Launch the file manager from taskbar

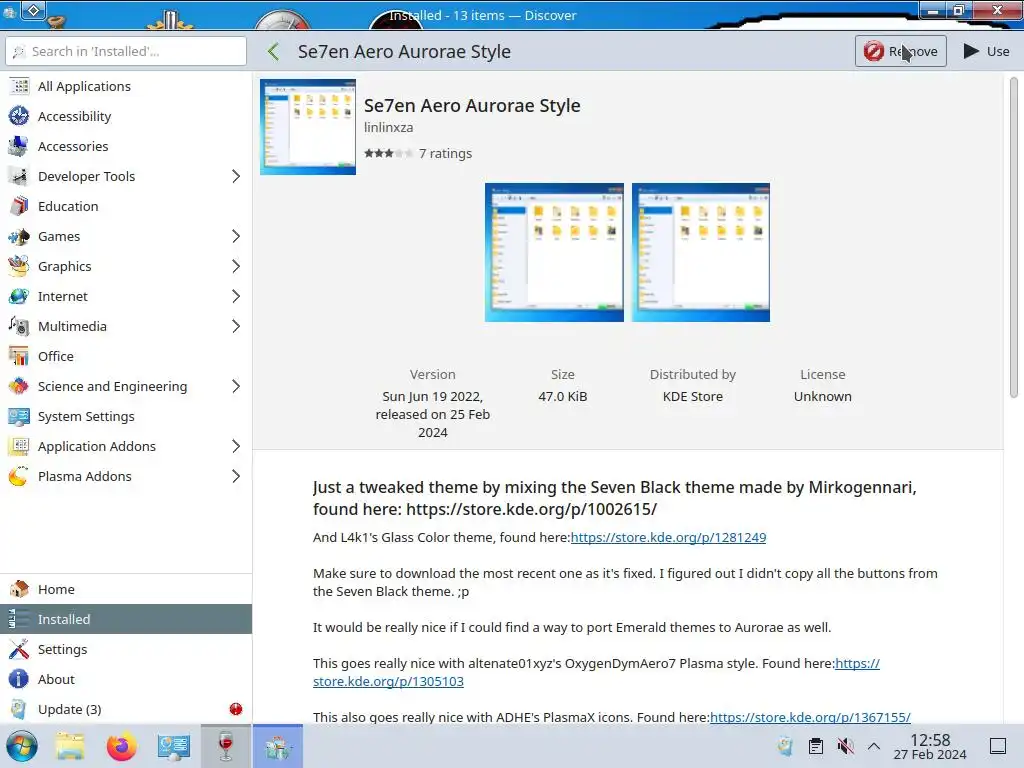(70, 746)
